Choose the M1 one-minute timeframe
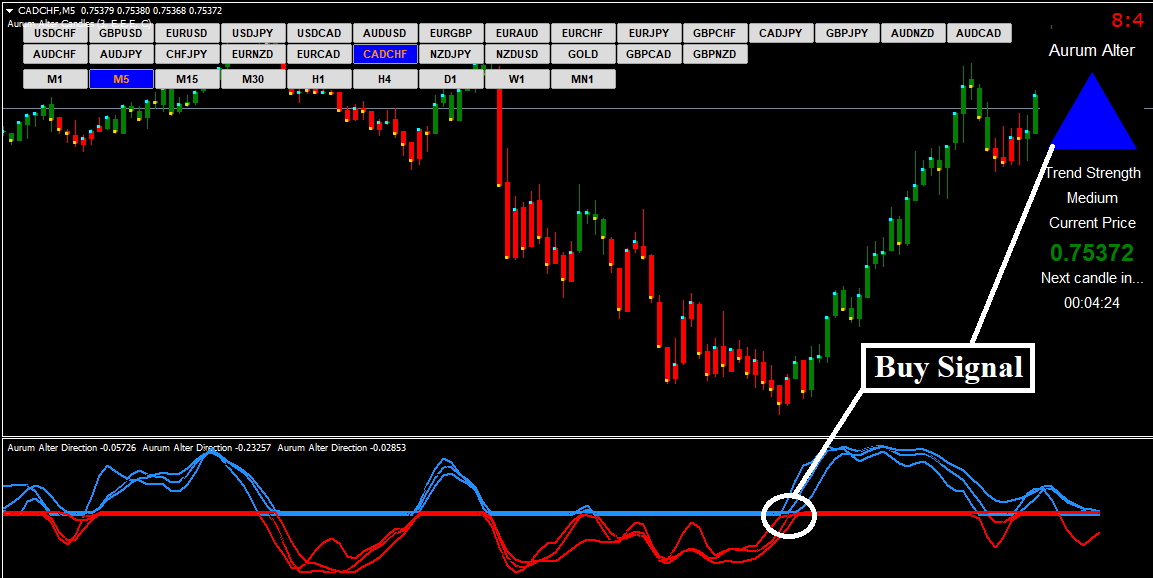This screenshot has height=578, width=1153. click(x=55, y=79)
